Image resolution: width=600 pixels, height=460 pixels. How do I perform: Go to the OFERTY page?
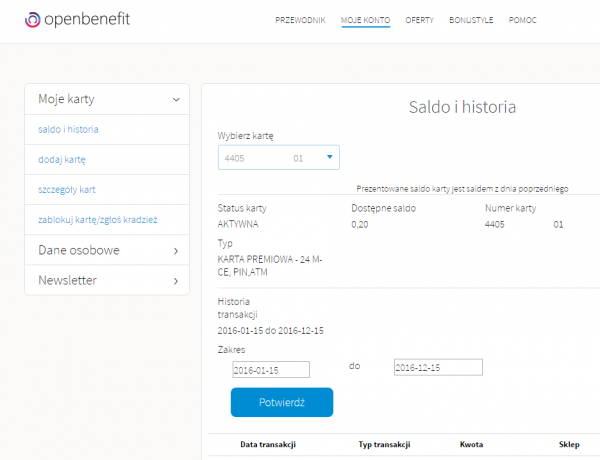pyautogui.click(x=419, y=20)
